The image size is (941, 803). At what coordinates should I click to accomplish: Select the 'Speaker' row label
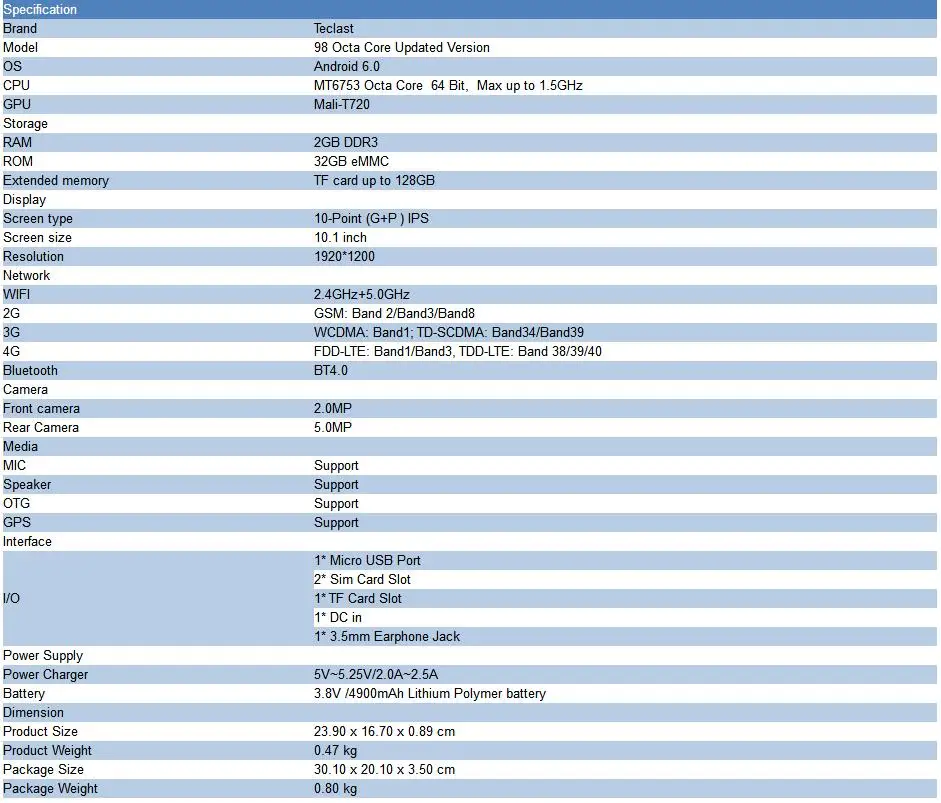[27, 485]
